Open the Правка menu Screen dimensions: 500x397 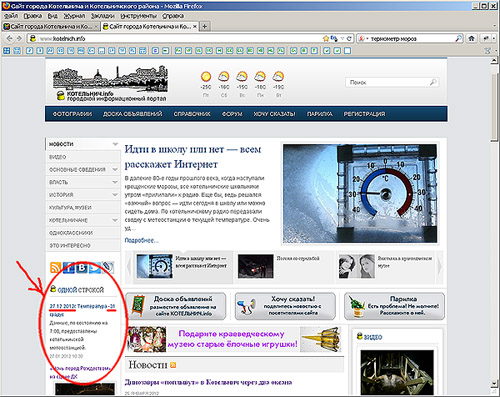pyautogui.click(x=33, y=16)
